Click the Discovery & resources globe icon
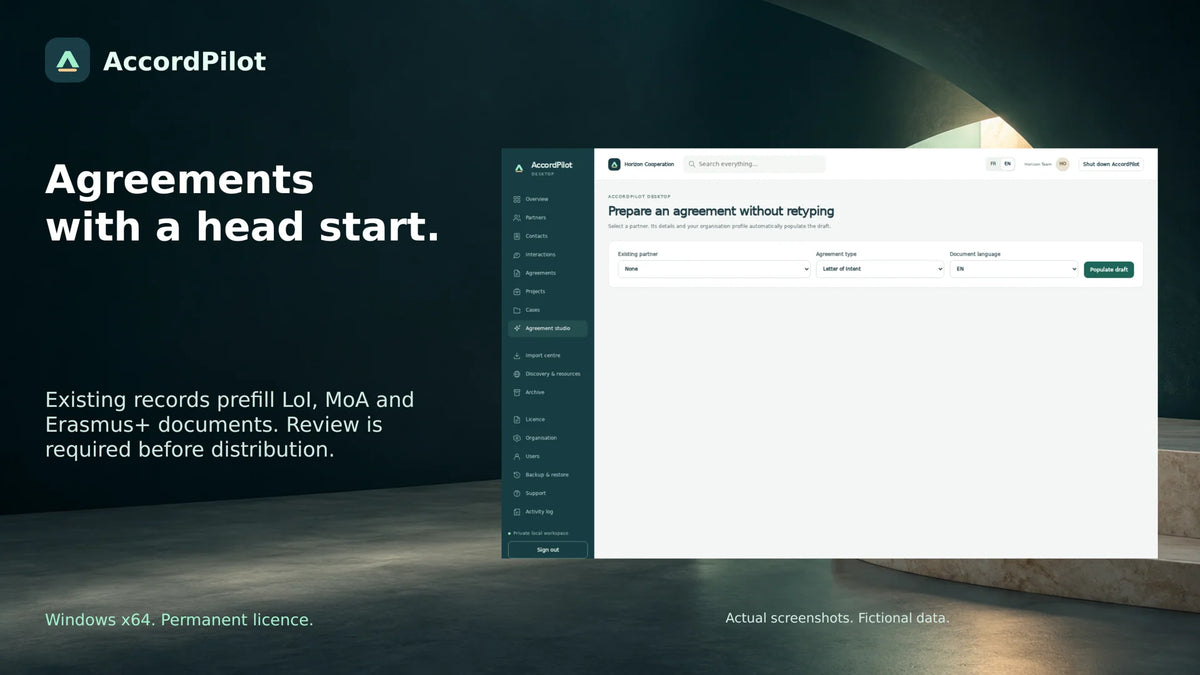The image size is (1200, 675). click(516, 374)
